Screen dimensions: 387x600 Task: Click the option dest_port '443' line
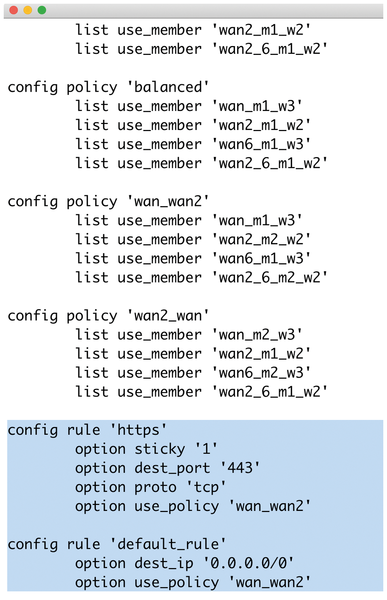pos(167,468)
